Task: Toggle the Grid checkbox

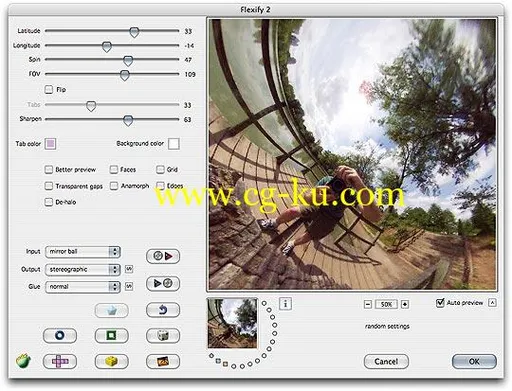Action: click(x=160, y=170)
